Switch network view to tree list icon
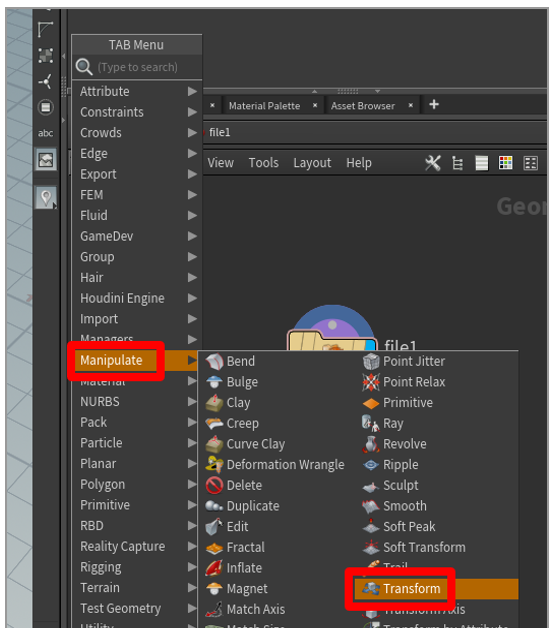The width and height of the screenshot is (551, 632). tap(457, 163)
